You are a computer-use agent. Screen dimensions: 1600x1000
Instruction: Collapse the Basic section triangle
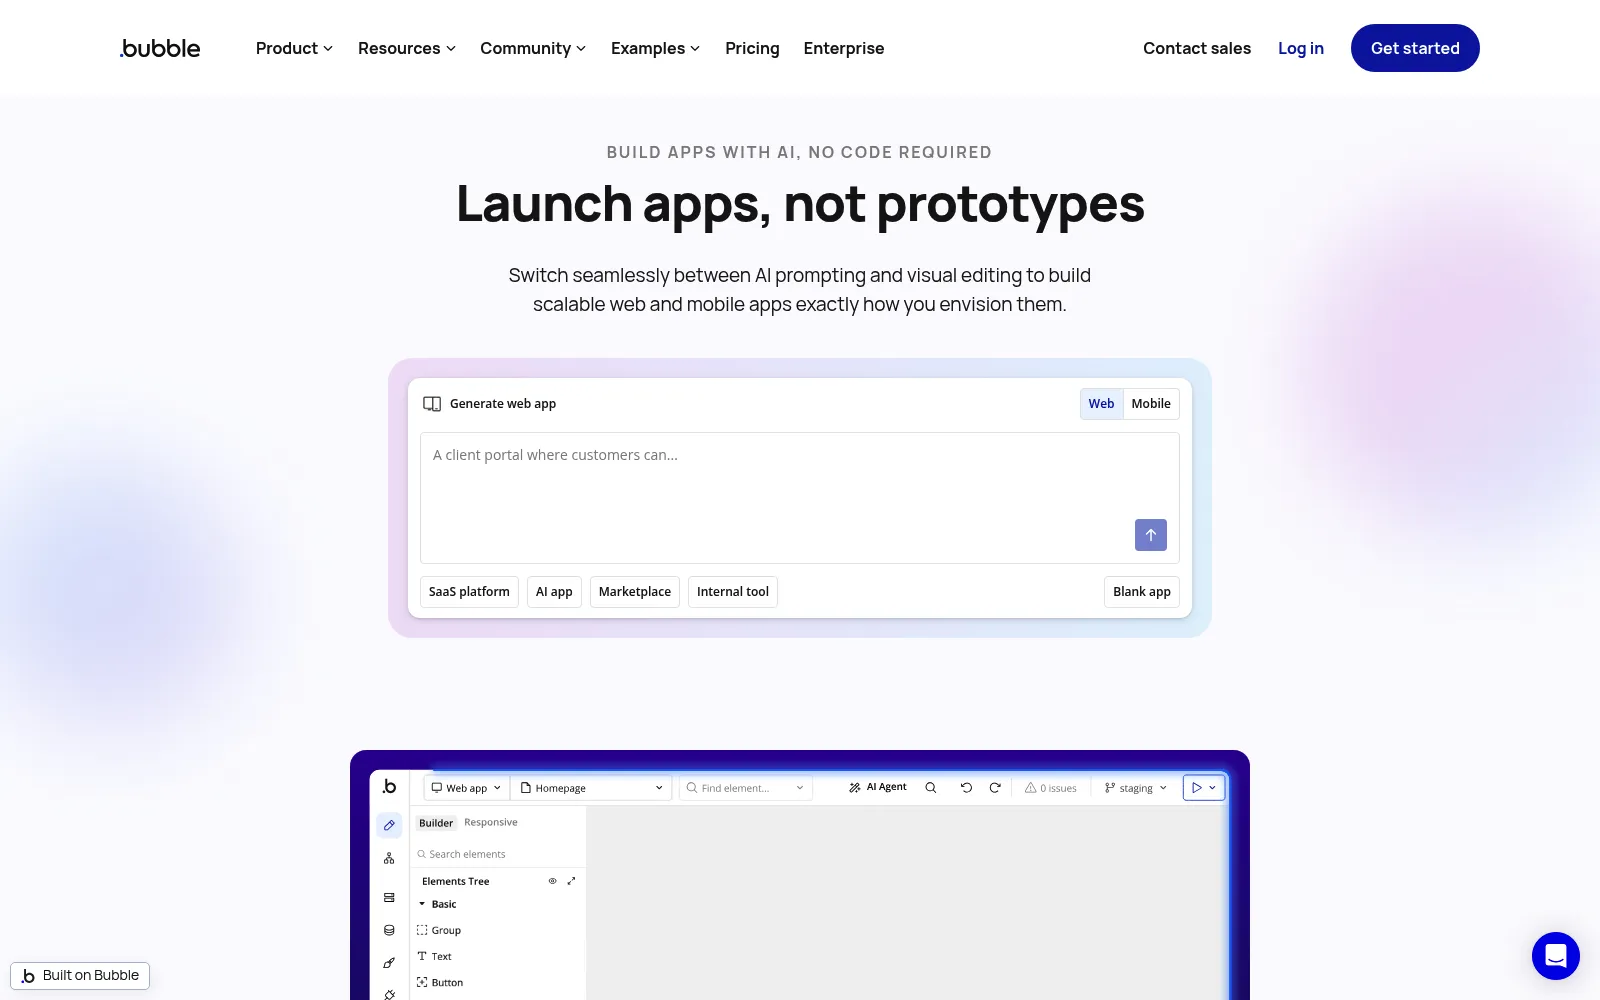422,904
